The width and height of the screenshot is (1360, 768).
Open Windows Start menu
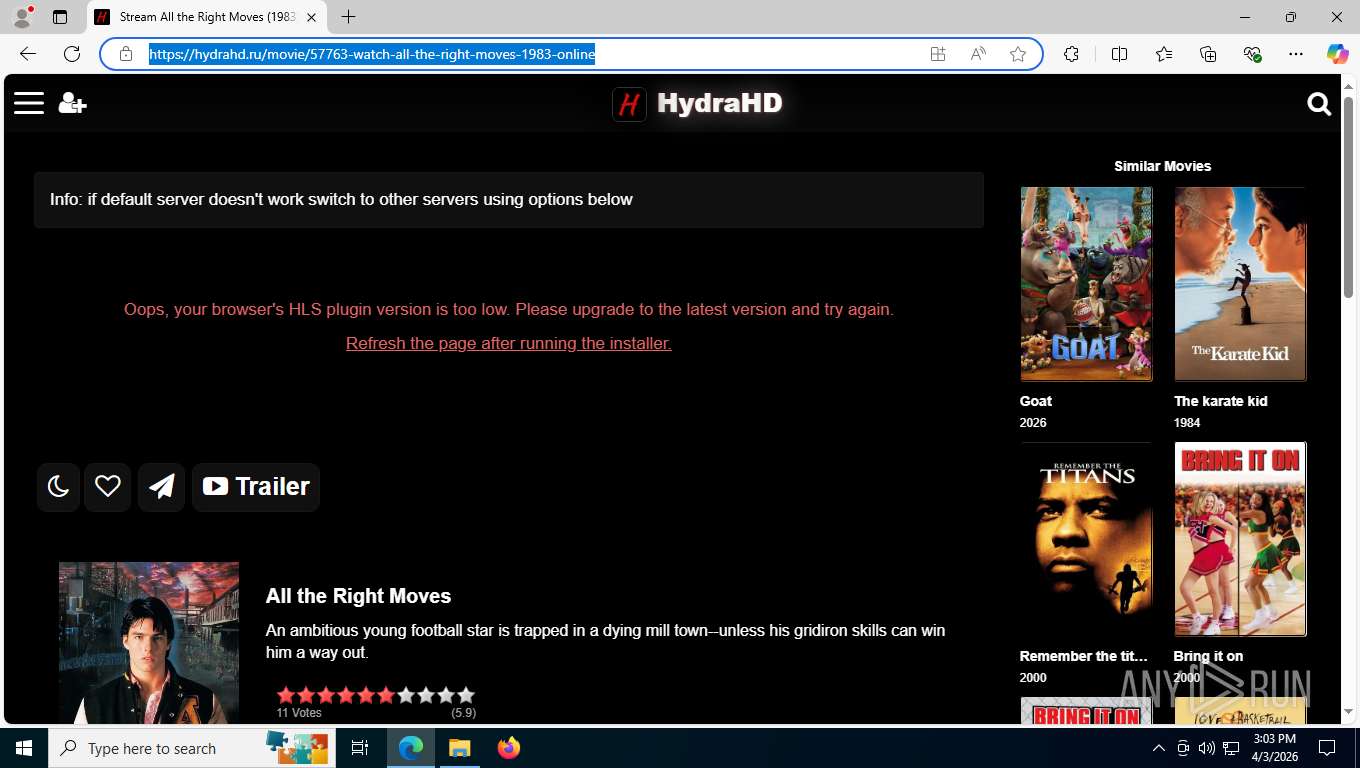tap(24, 748)
